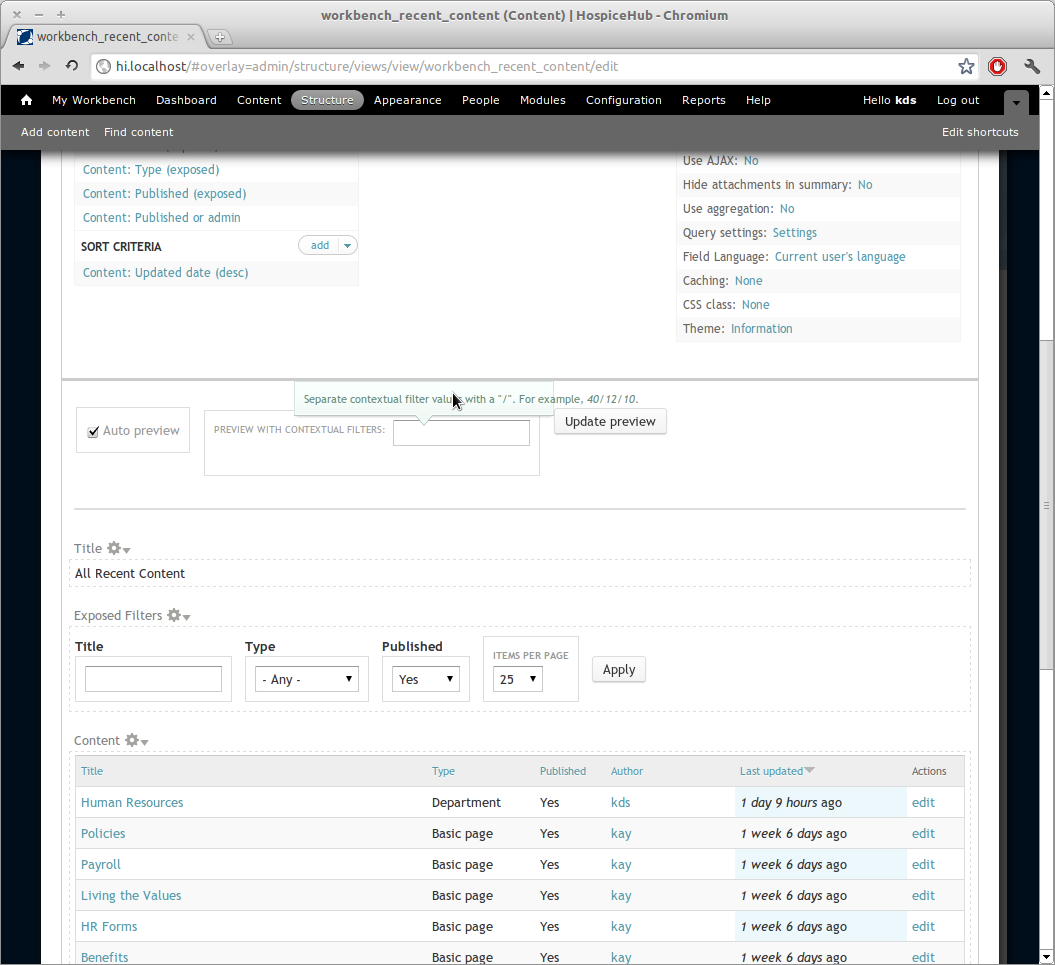Toggle the admin shortcuts drawer arrow
Image resolution: width=1055 pixels, height=965 pixels.
(1016, 102)
